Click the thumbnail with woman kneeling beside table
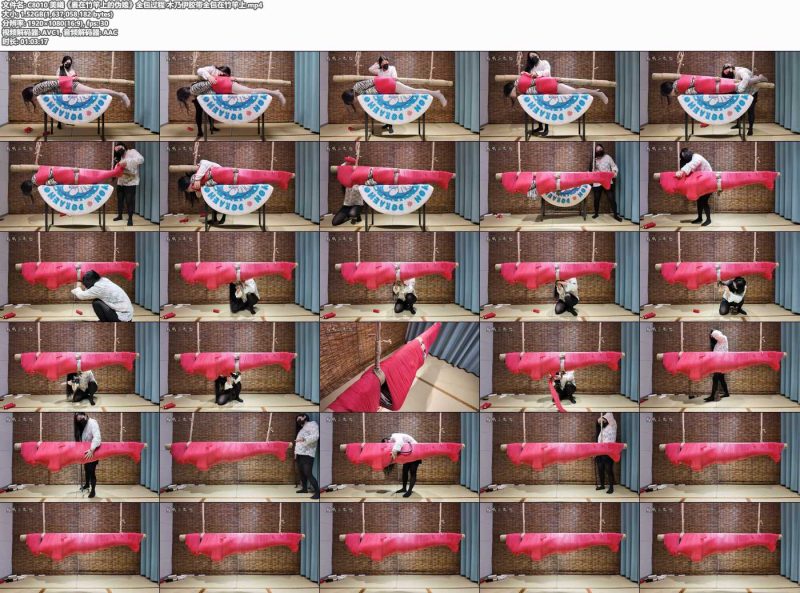Image resolution: width=800 pixels, height=593 pixels. tap(399, 186)
